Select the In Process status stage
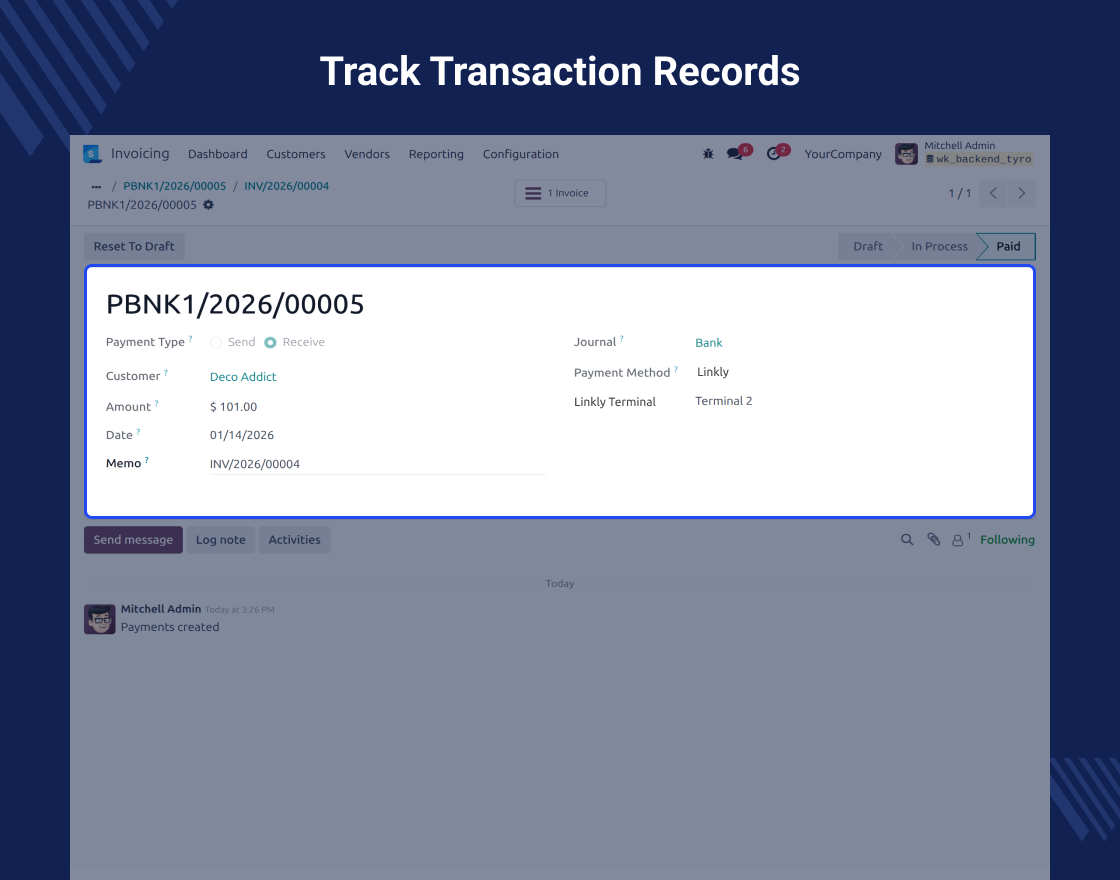This screenshot has width=1120, height=880. [939, 246]
